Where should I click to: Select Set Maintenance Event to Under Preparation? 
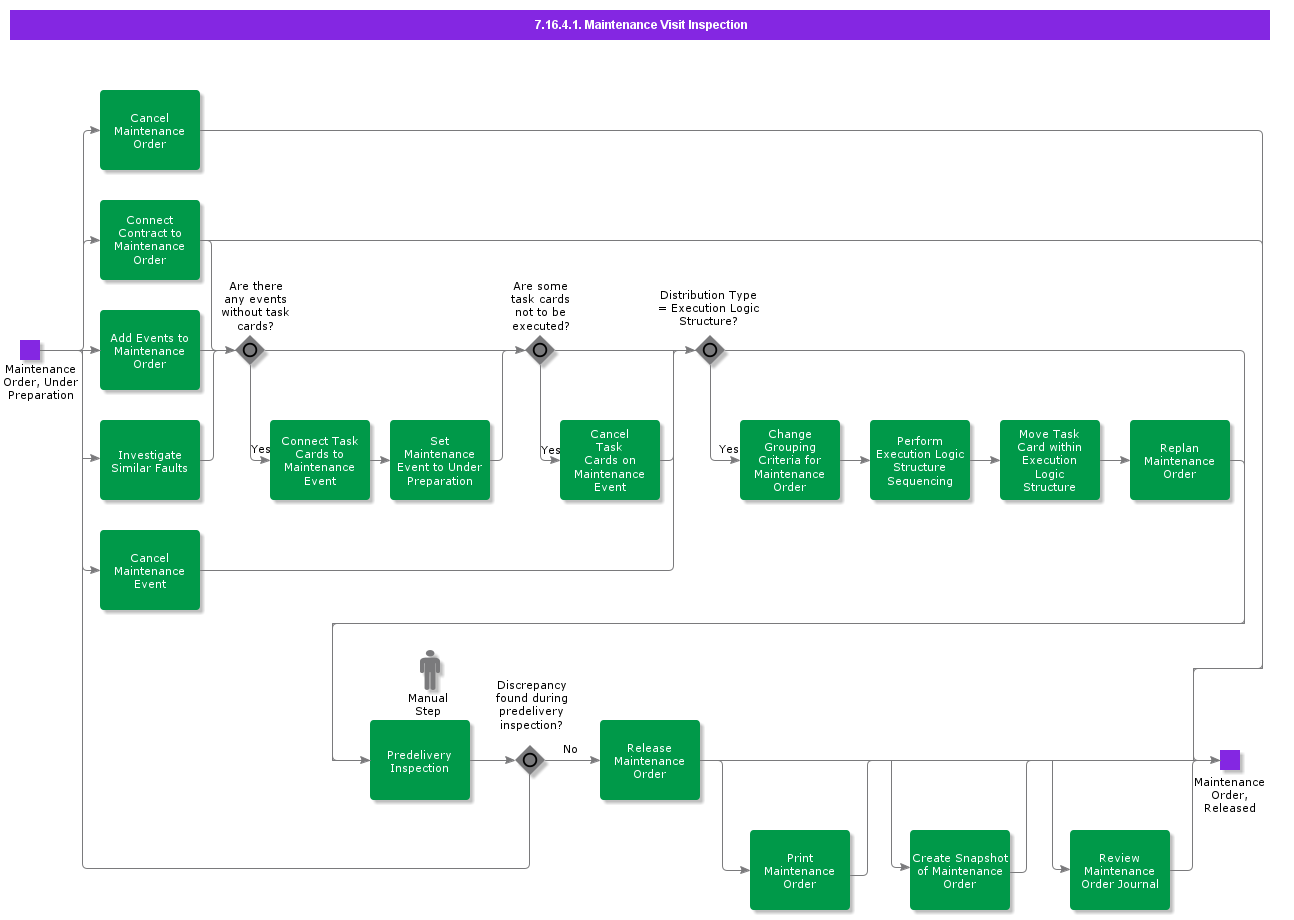point(440,460)
